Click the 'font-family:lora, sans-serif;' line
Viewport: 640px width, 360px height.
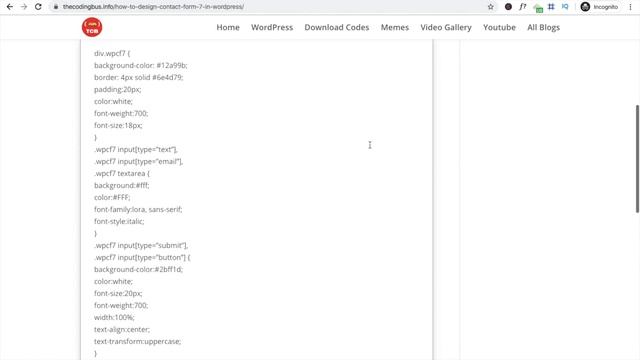138,209
